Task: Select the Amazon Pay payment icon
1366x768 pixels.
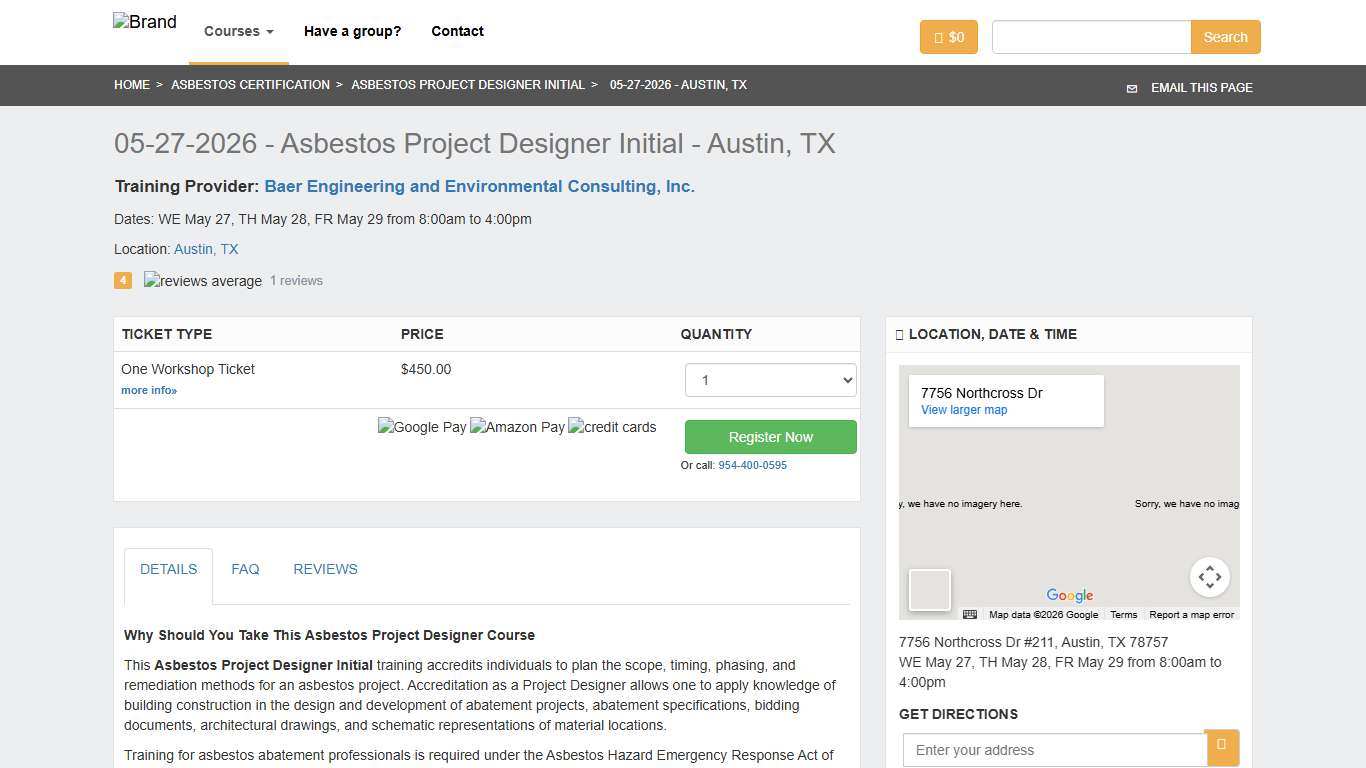Action: (x=517, y=427)
